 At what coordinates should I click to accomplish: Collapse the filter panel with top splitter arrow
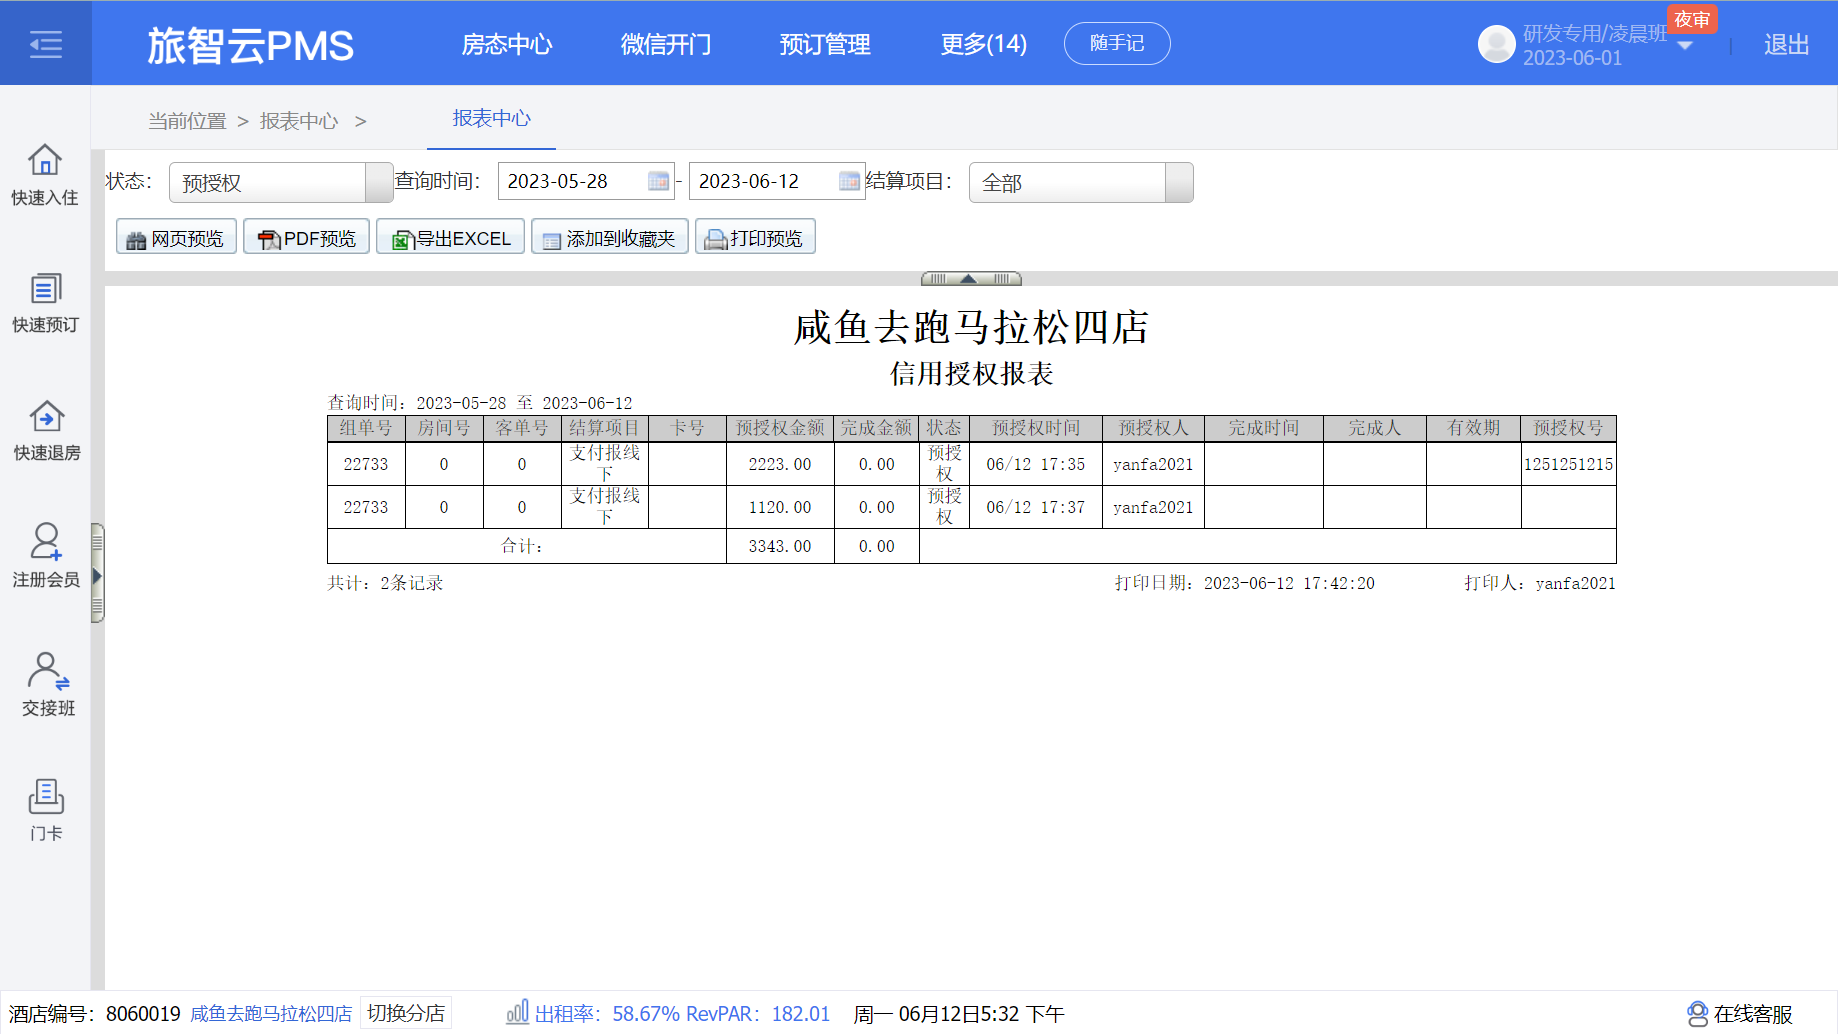(x=971, y=279)
